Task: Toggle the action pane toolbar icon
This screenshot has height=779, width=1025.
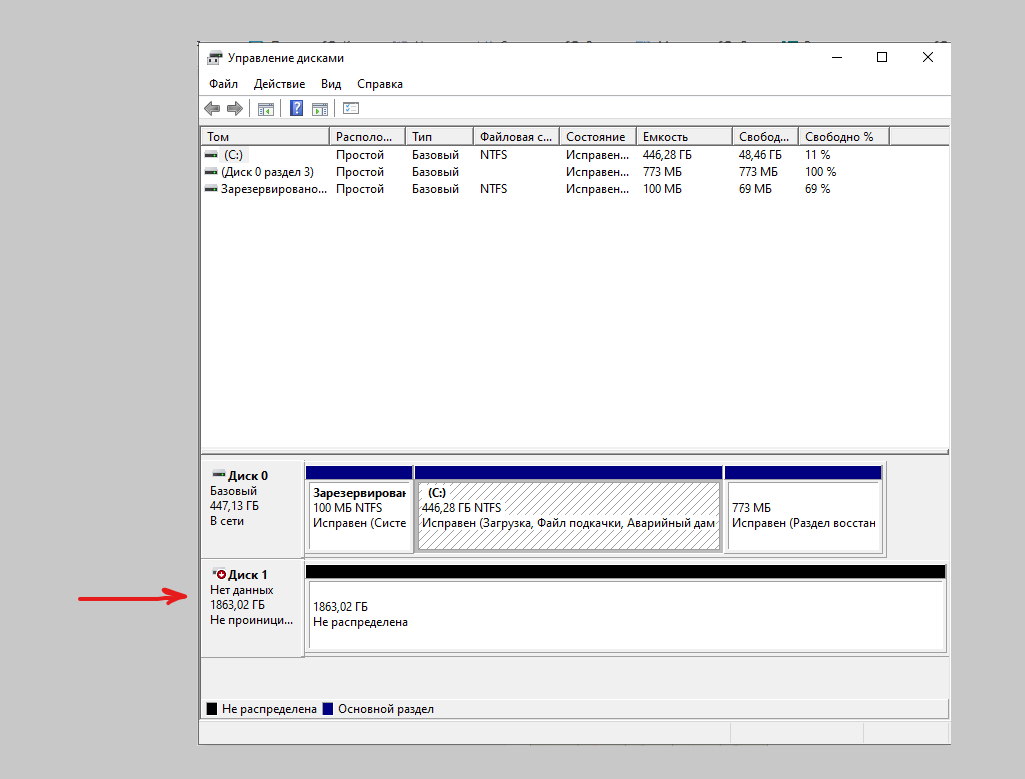Action: pyautogui.click(x=320, y=109)
